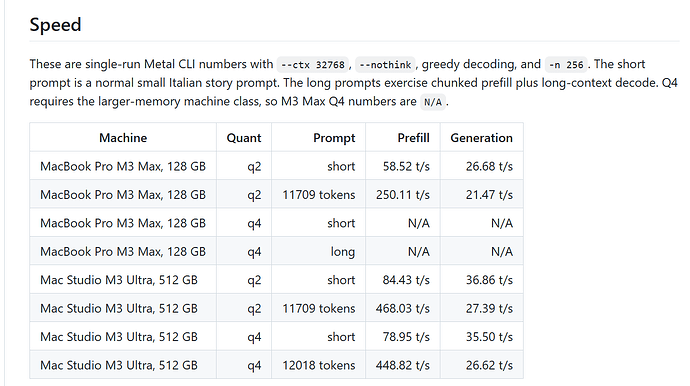The image size is (690, 386).
Task: Click "Mac Studio M3 Ultra" in the 78.95 t/s row
Action: click(96, 337)
